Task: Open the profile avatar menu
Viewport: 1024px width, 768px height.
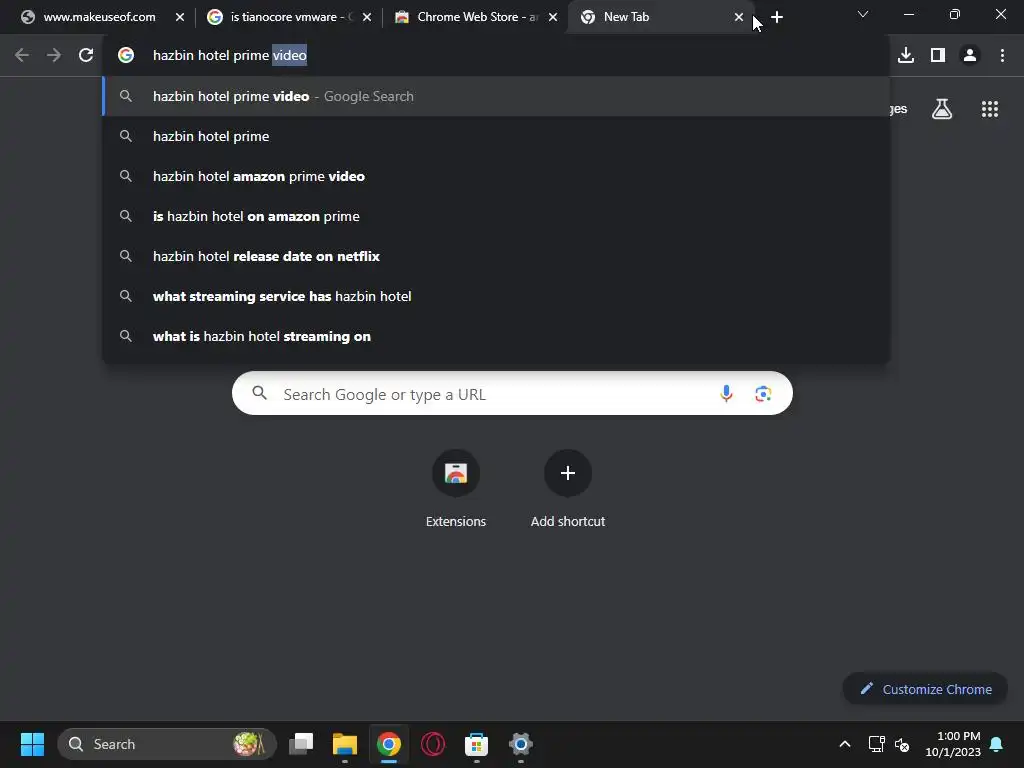Action: pos(970,56)
